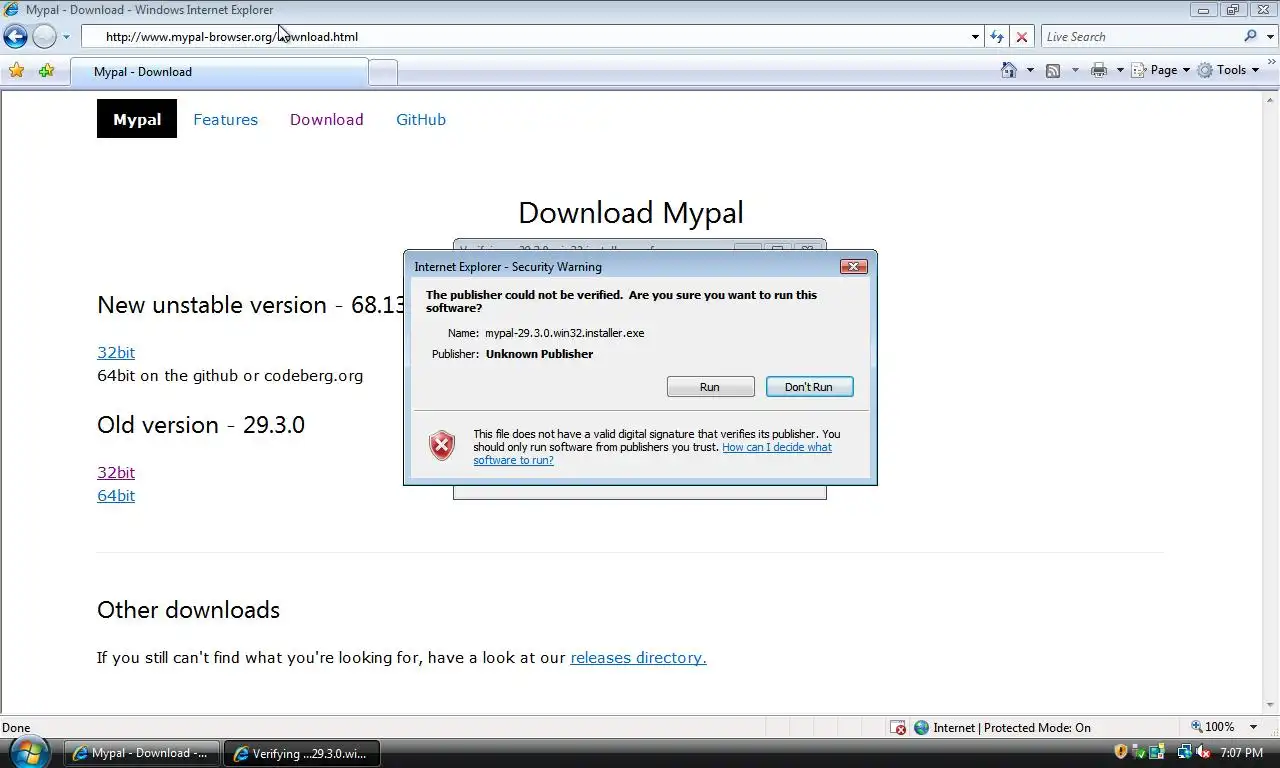Viewport: 1280px width, 768px height.
Task: Open the Features page link
Action: 225,119
